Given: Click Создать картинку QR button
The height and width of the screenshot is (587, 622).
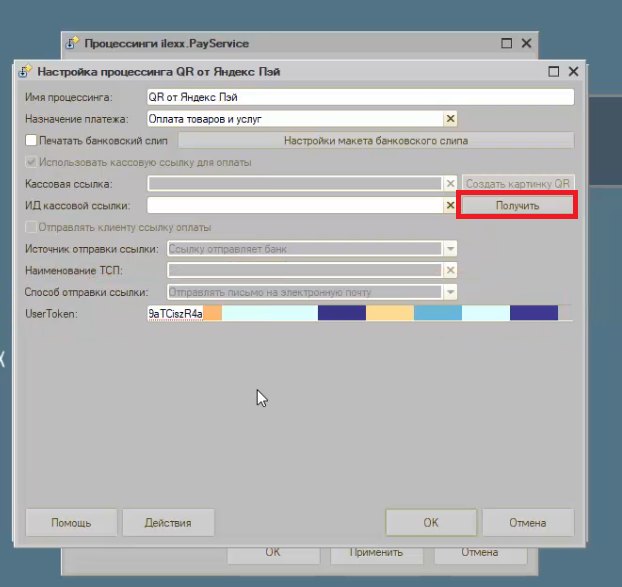Looking at the screenshot, I should click(518, 184).
